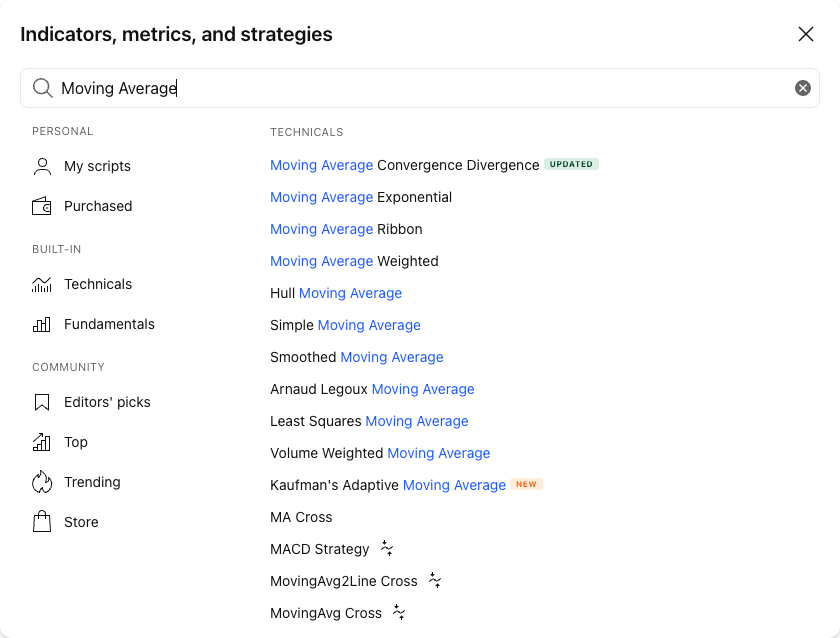Open Fundamentals bar chart icon
This screenshot has width=840, height=638.
pos(42,325)
